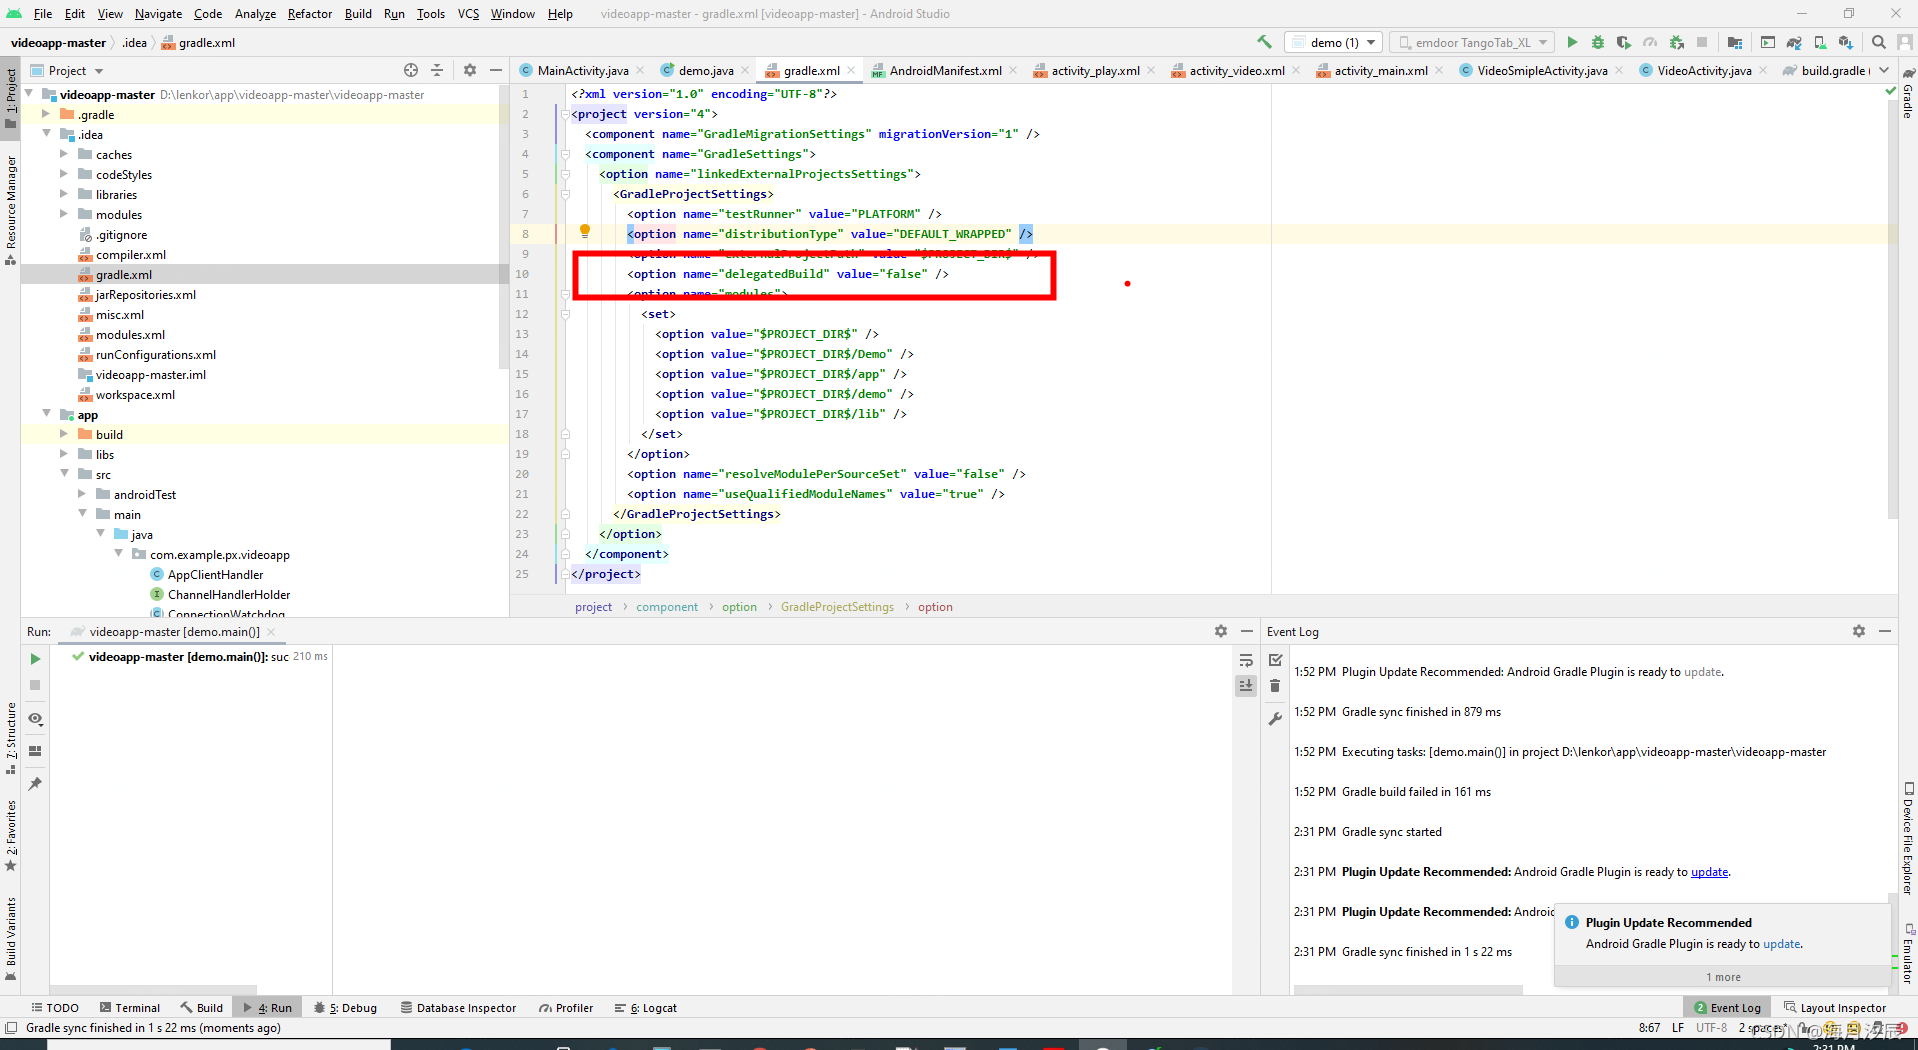Screen dimensions: 1918x1050
Task: Select gradle.xml in the project tree
Action: [x=124, y=274]
